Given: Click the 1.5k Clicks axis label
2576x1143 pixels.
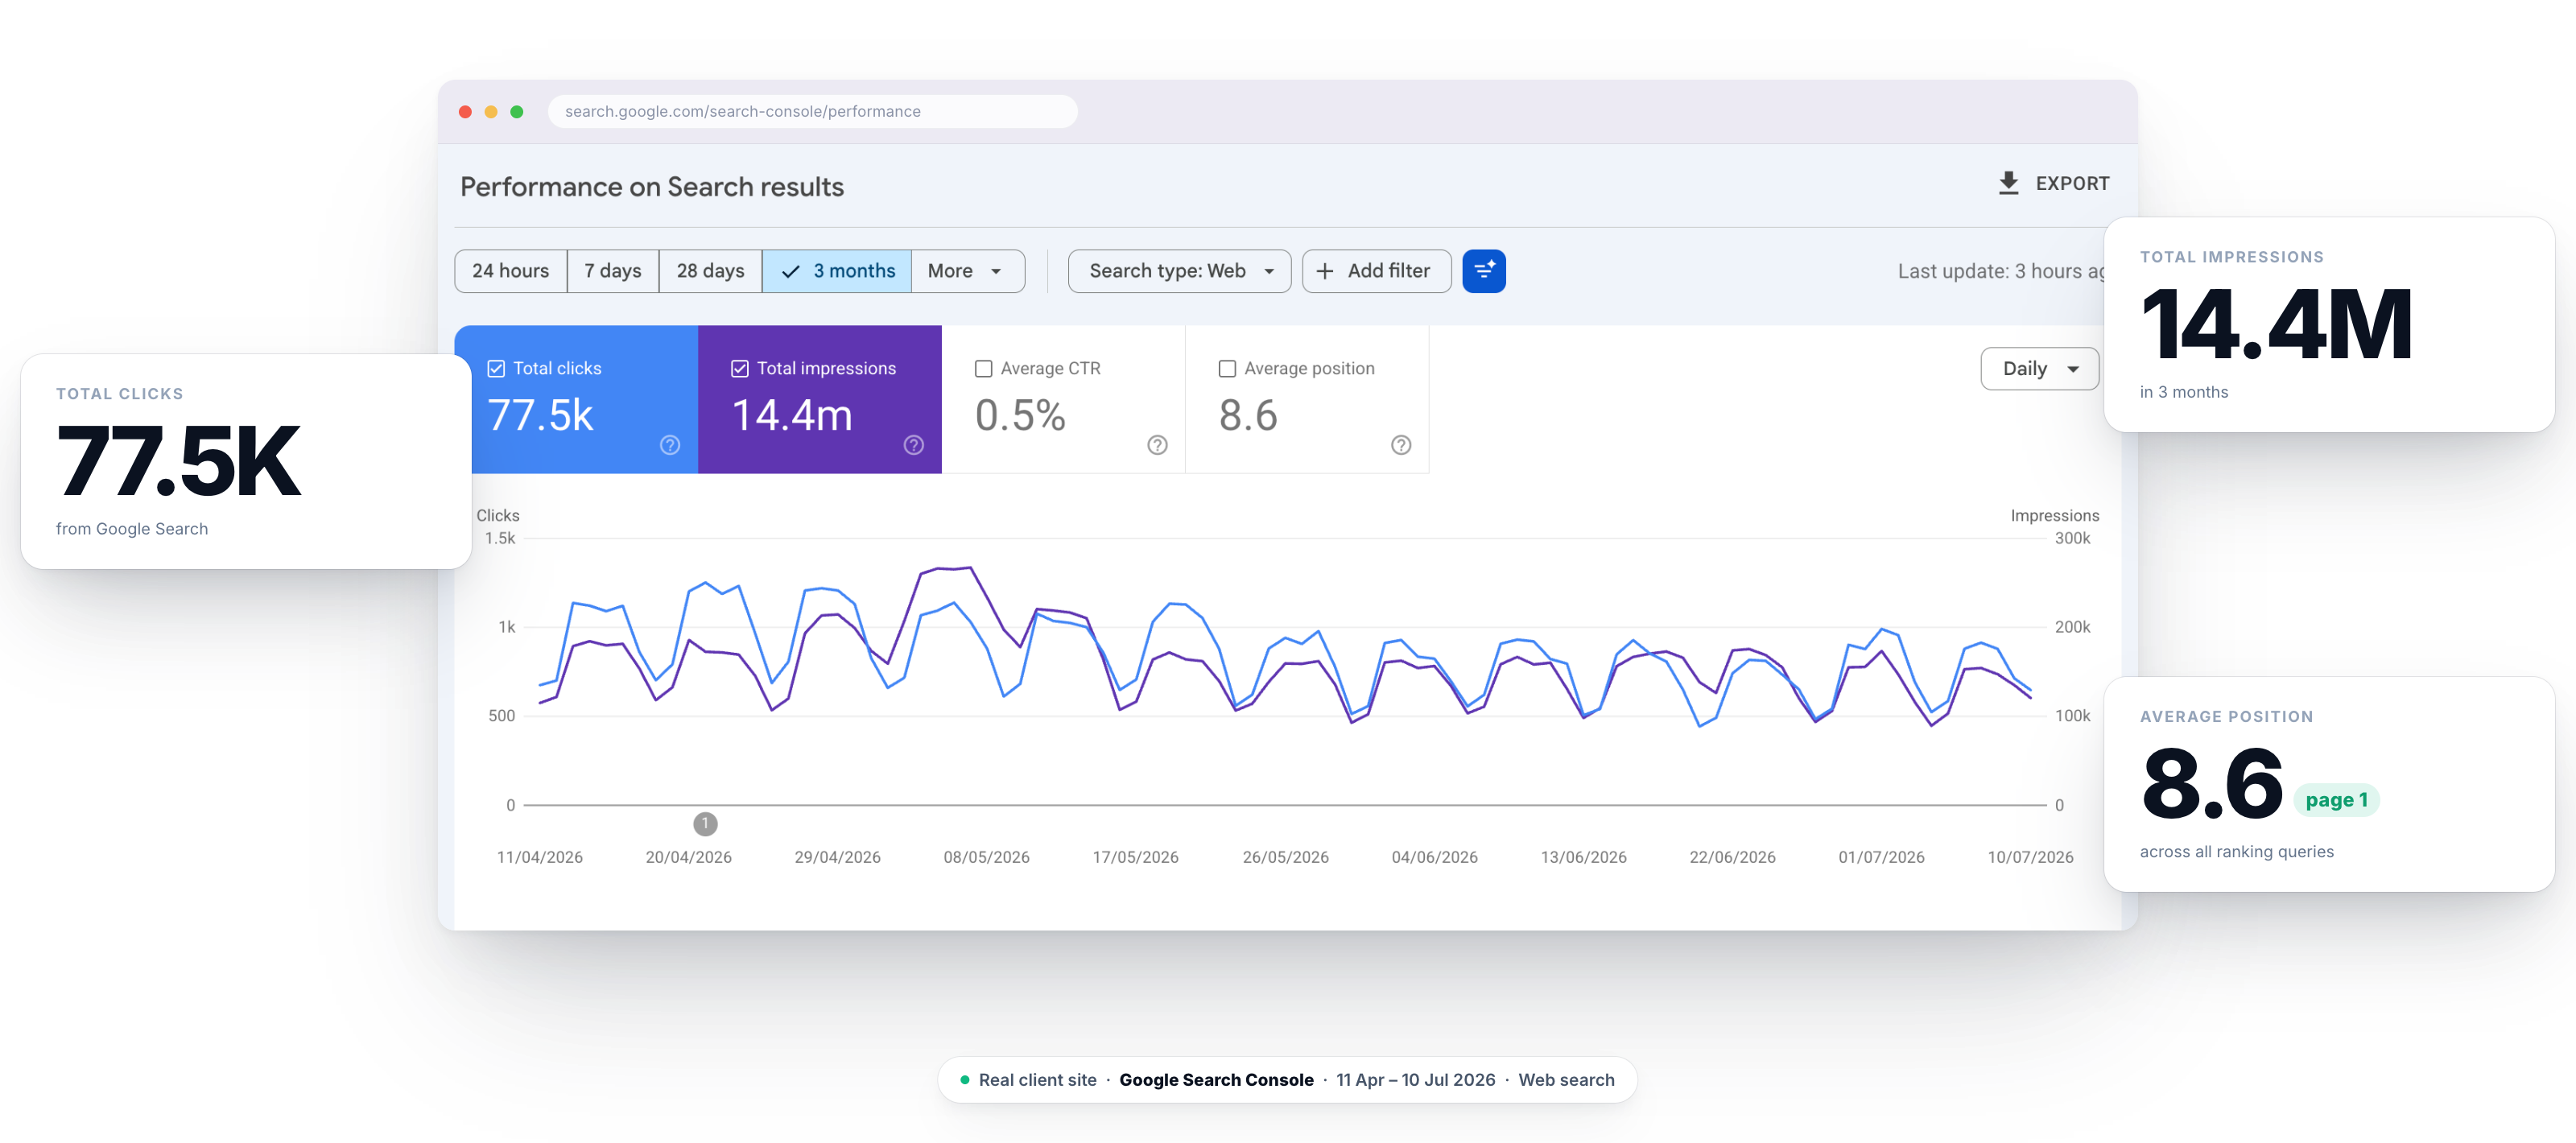Looking at the screenshot, I should 500,538.
